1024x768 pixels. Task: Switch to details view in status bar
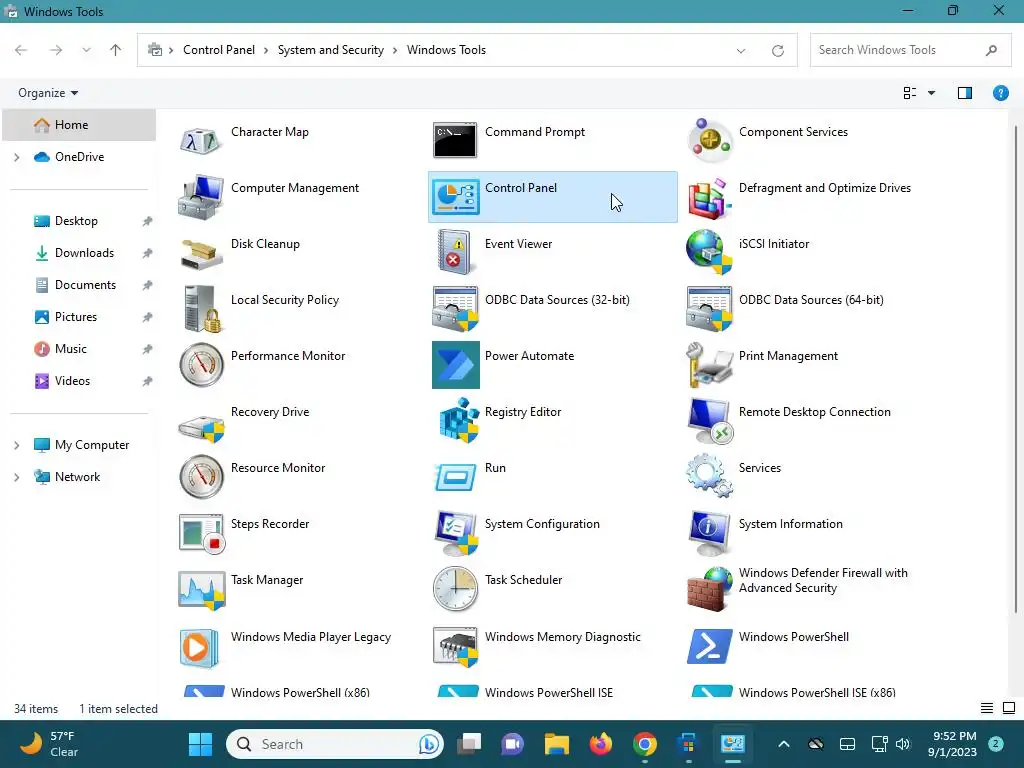(x=987, y=708)
